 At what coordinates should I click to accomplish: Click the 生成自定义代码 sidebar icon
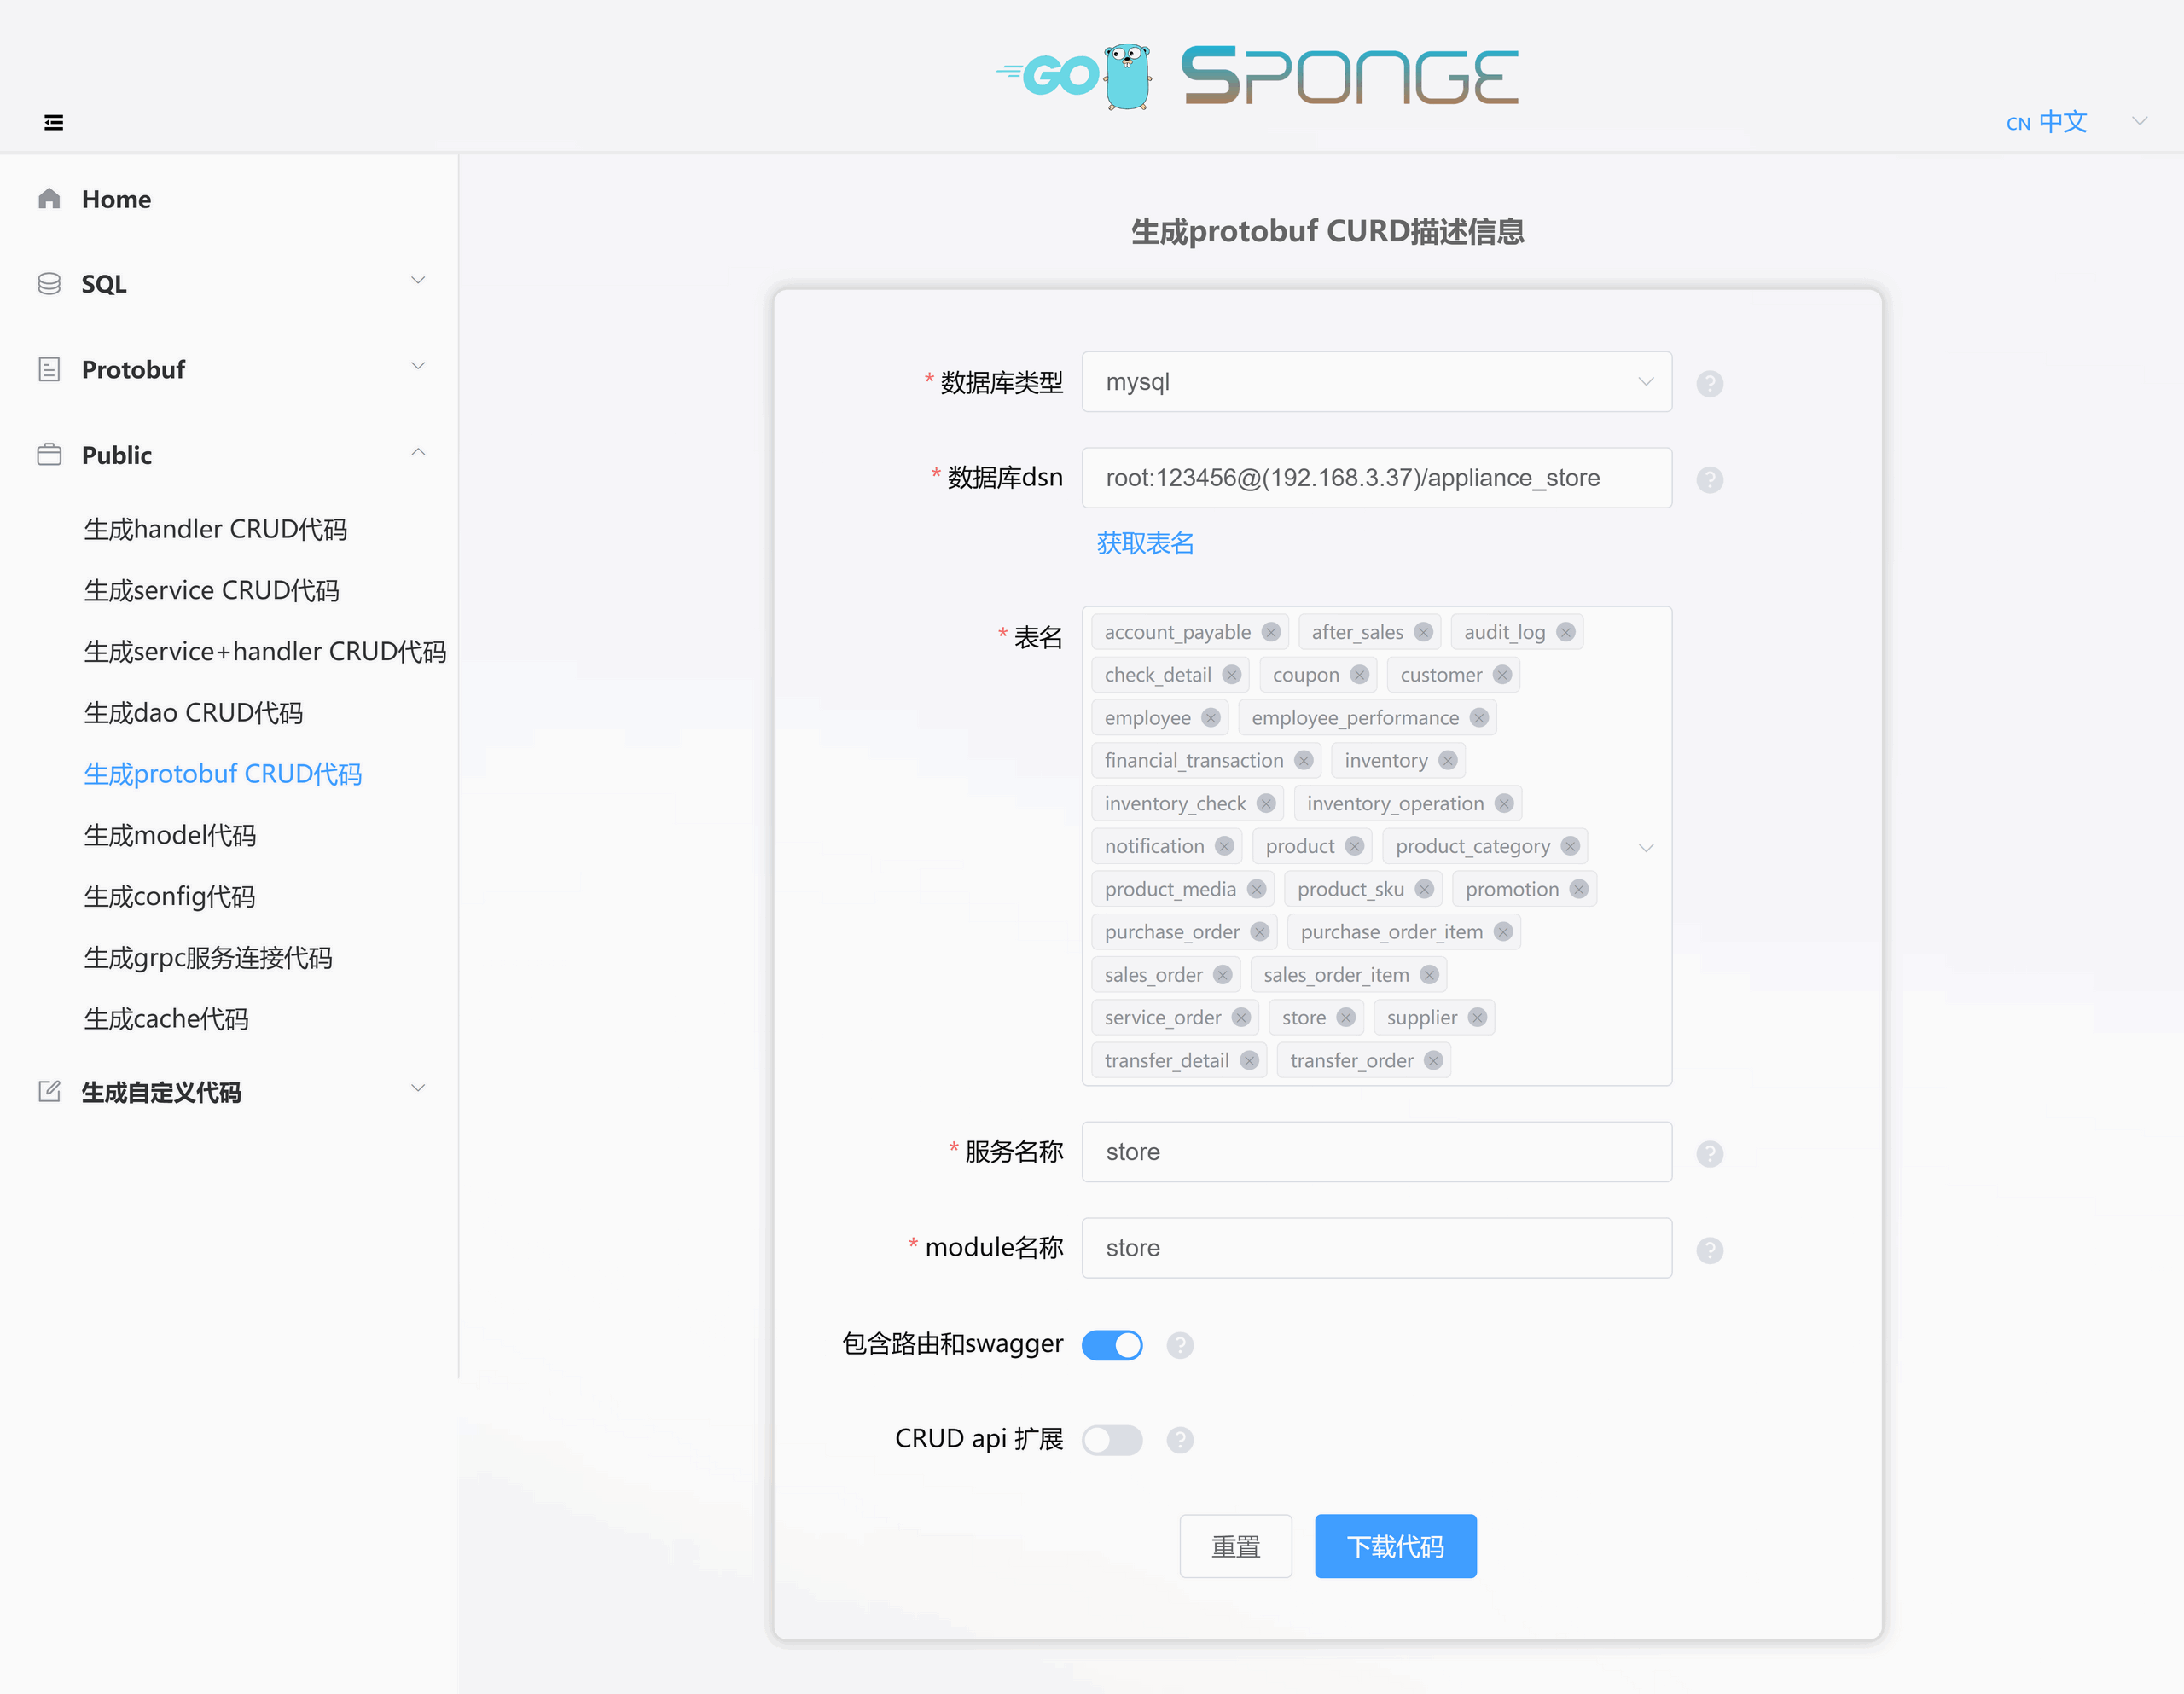point(49,1090)
